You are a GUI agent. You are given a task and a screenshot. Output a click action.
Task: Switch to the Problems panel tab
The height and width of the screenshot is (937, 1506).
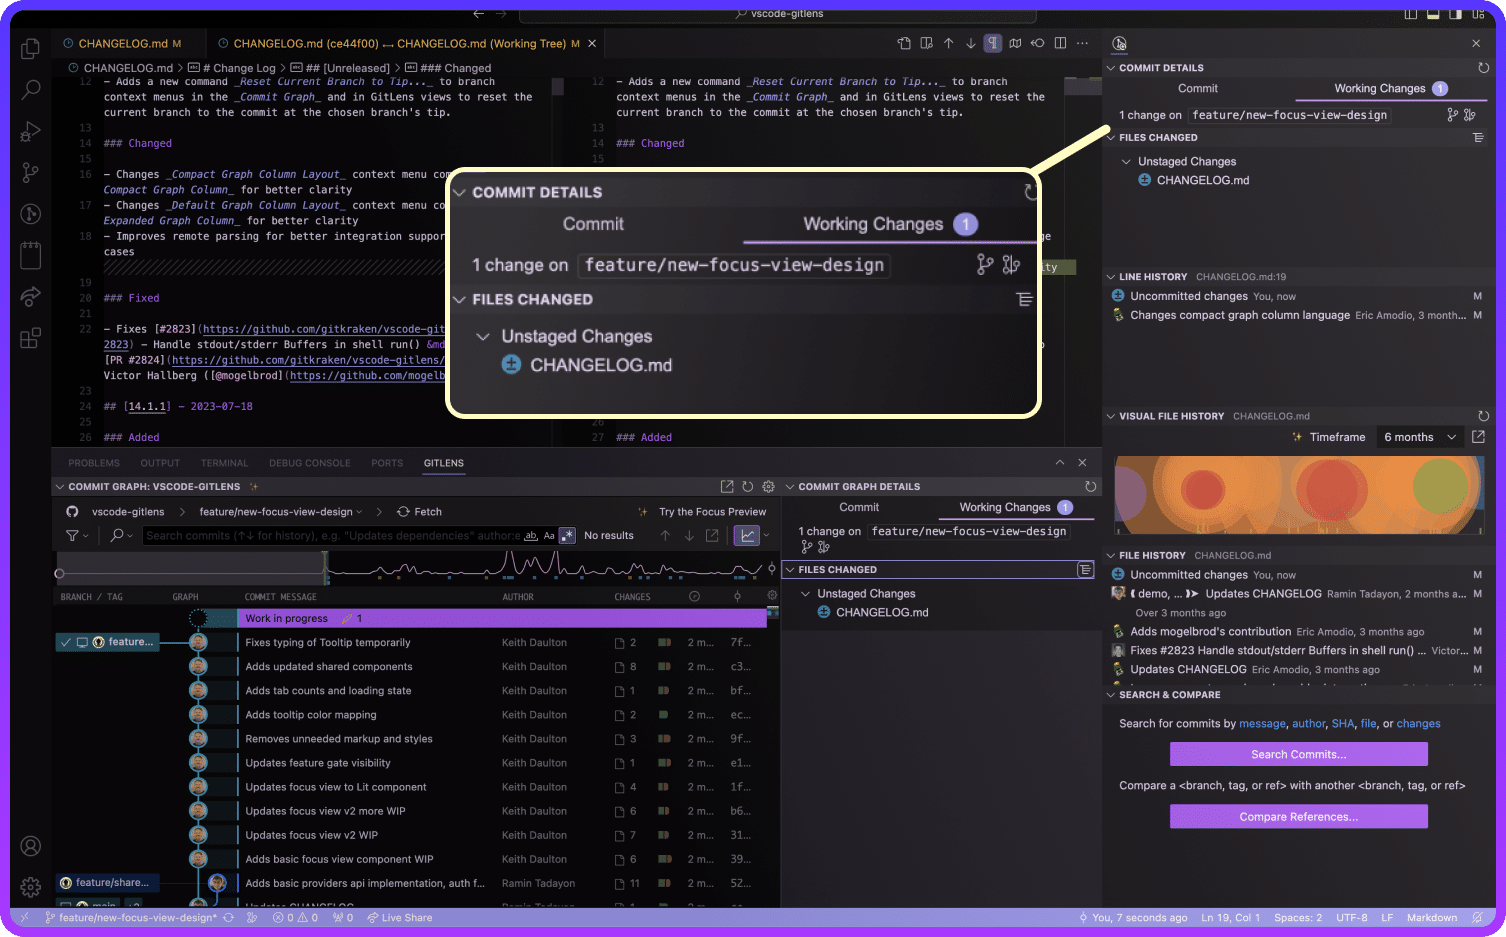tap(94, 463)
